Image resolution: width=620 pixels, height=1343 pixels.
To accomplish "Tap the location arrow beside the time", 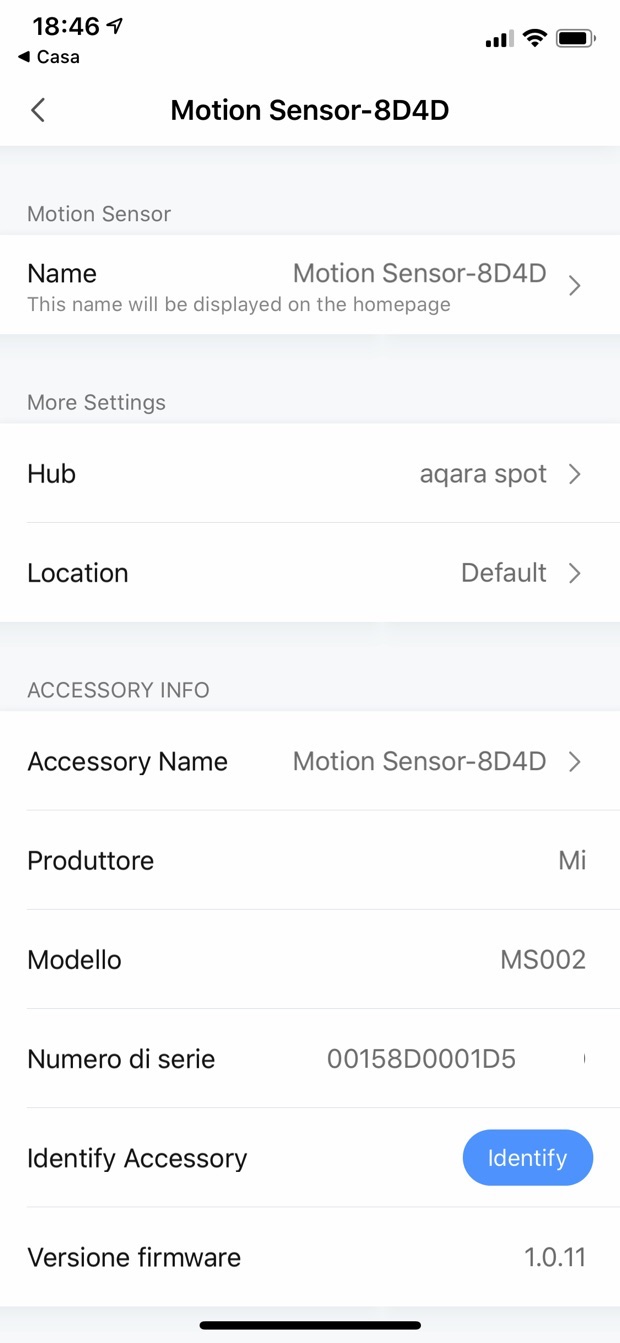I will (x=116, y=27).
